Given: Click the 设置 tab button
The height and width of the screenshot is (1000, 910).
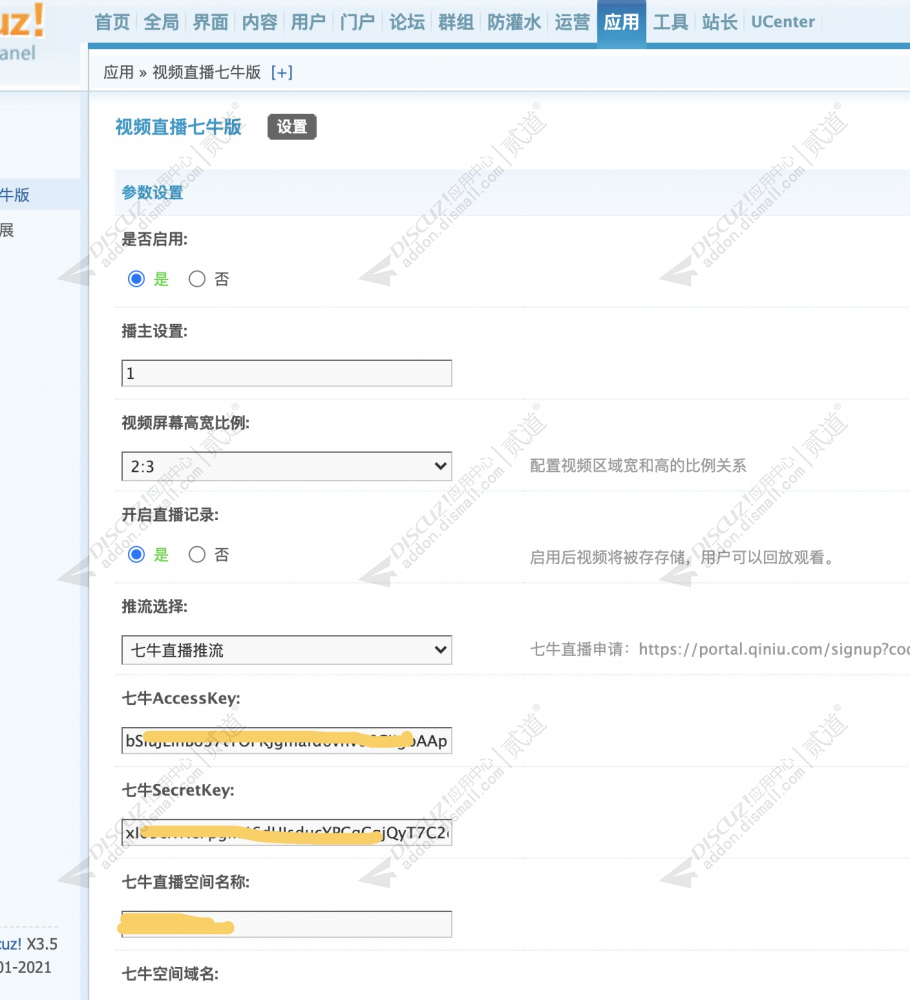Looking at the screenshot, I should pos(292,127).
